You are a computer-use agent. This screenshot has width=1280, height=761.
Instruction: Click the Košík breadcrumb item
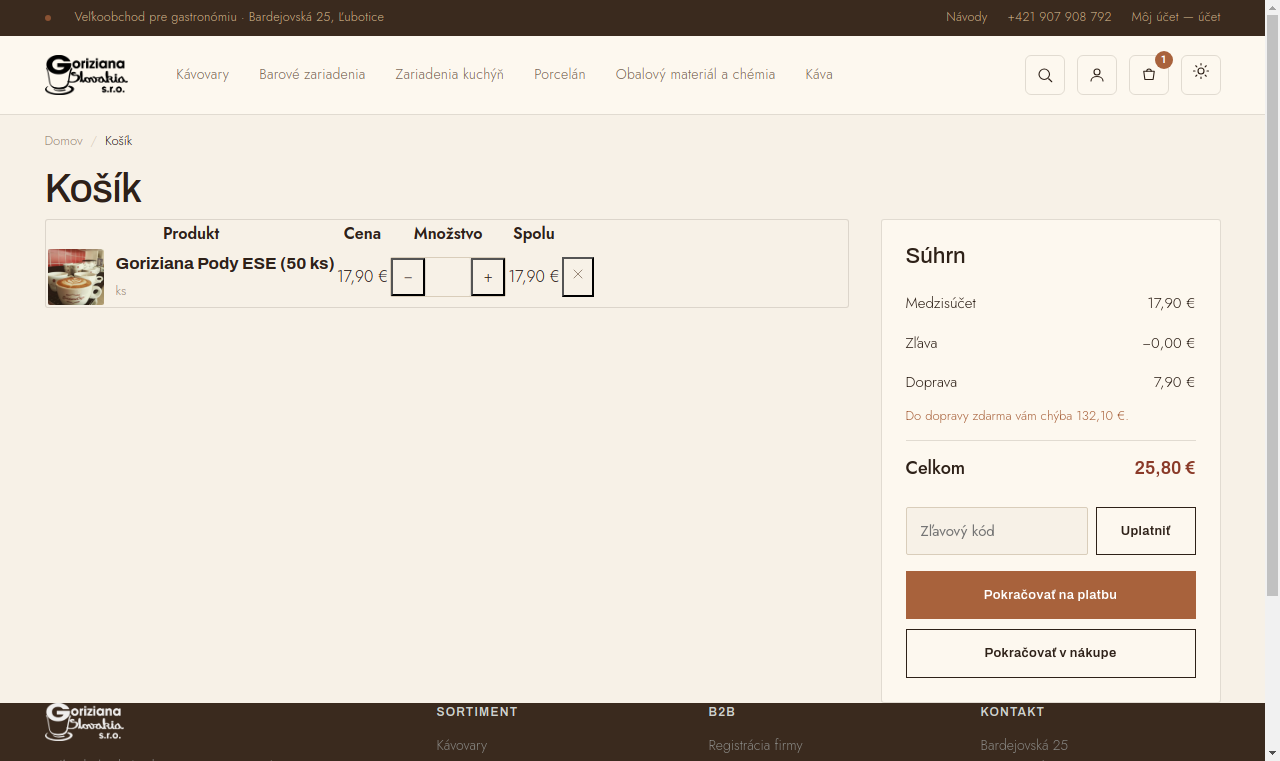click(x=118, y=141)
